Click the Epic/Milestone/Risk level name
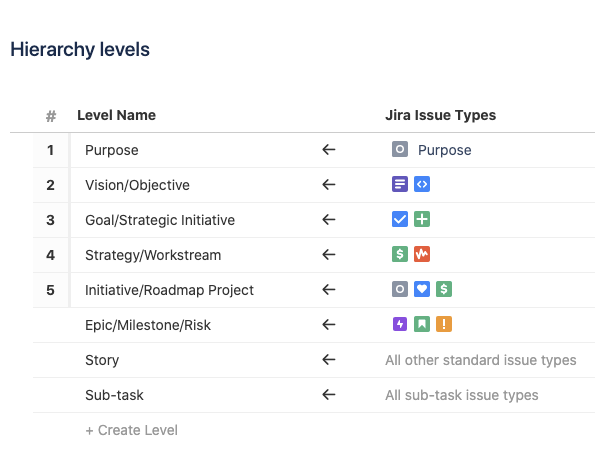Image resolution: width=607 pixels, height=467 pixels. 148,325
